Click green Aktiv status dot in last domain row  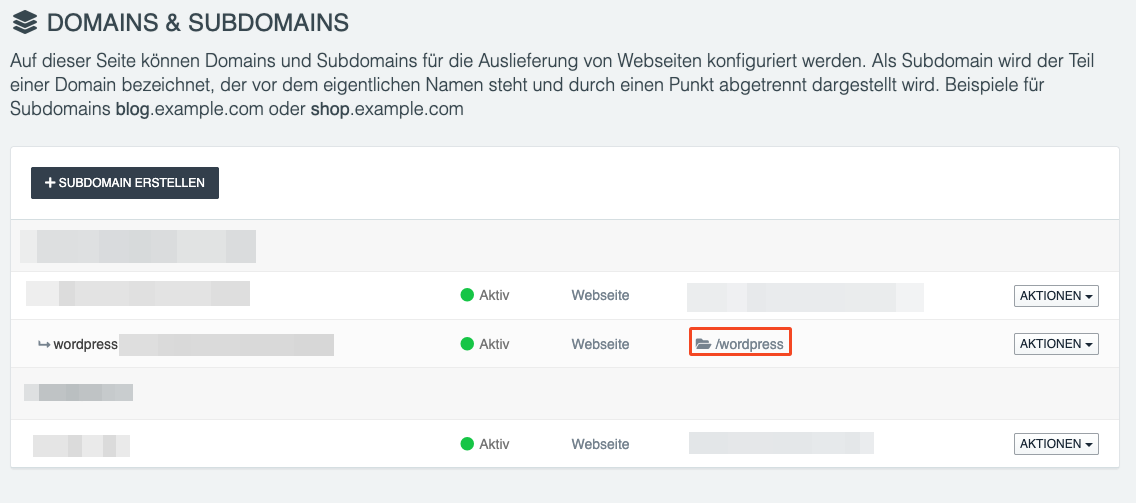click(467, 444)
